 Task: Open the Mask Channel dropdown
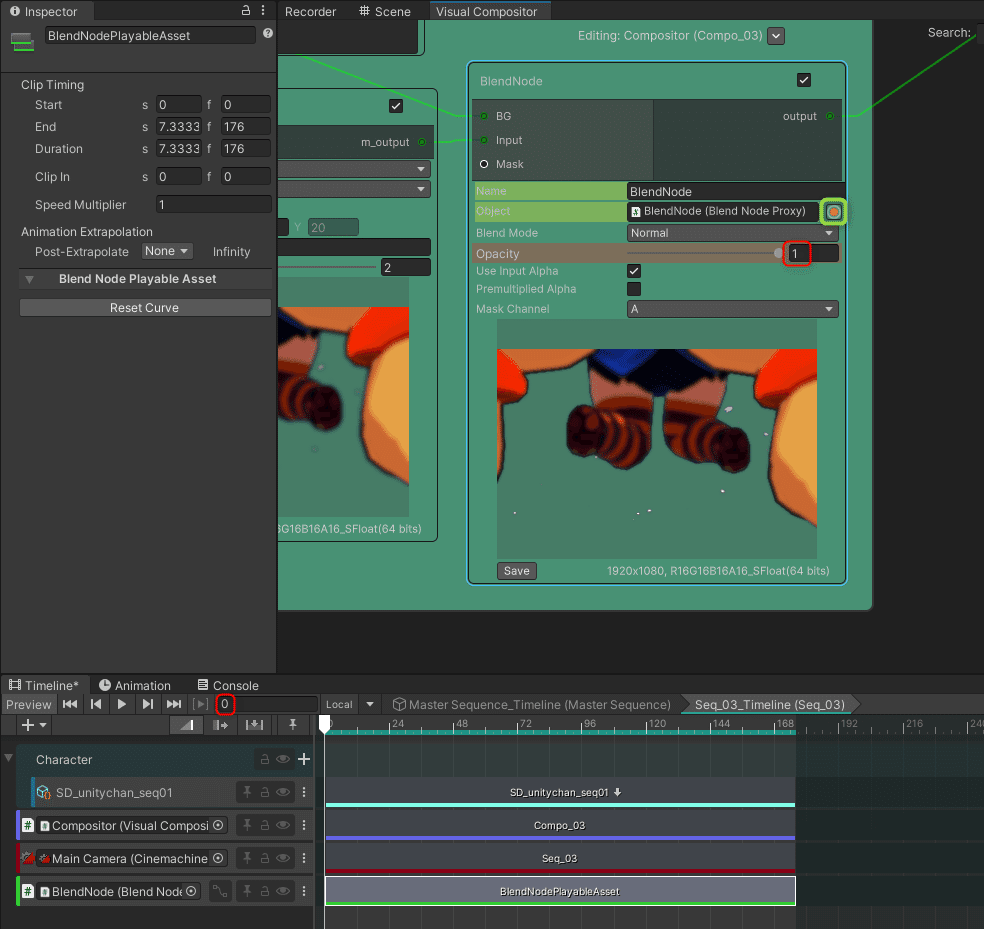coord(732,310)
